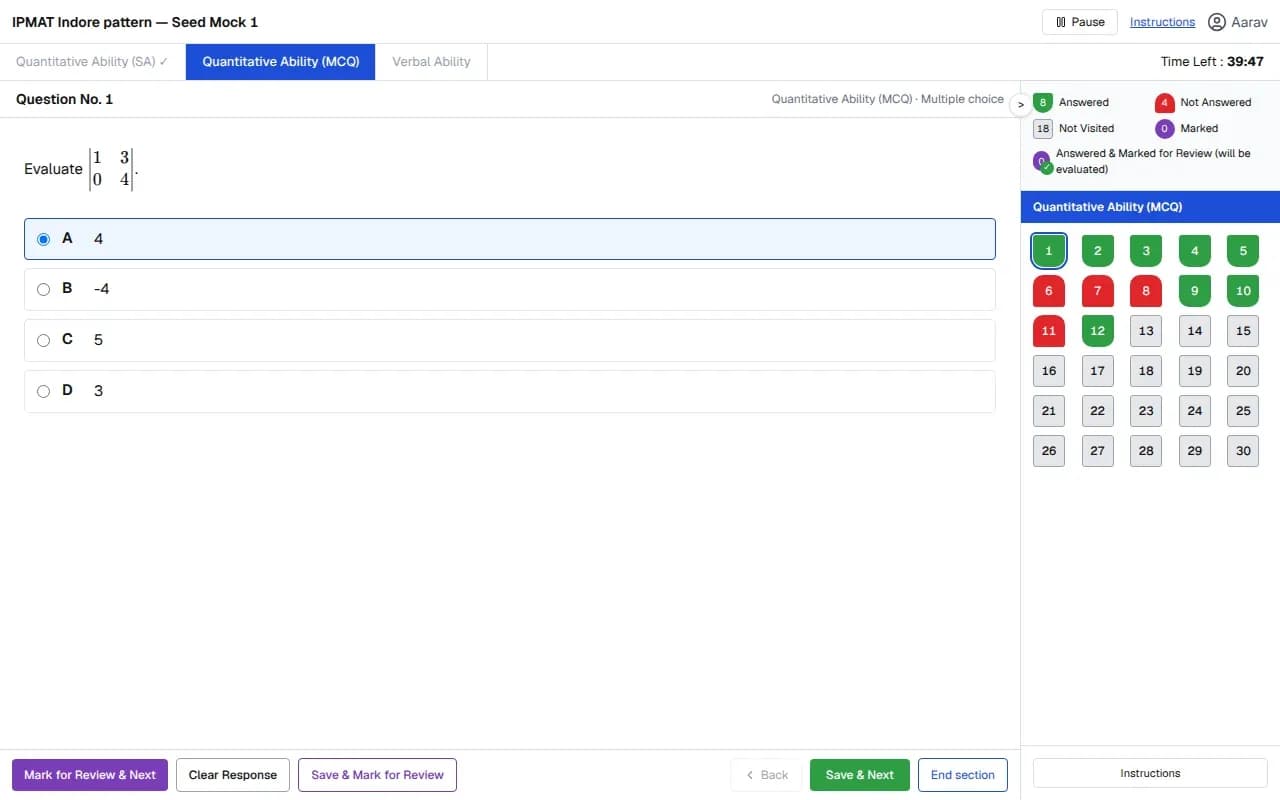Click the Answered & Marked for Review badge

(x=1042, y=162)
